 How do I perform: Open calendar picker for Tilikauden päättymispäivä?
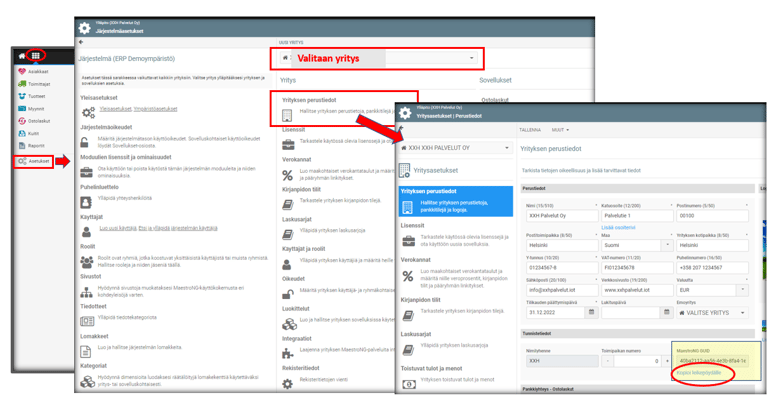pyautogui.click(x=590, y=313)
